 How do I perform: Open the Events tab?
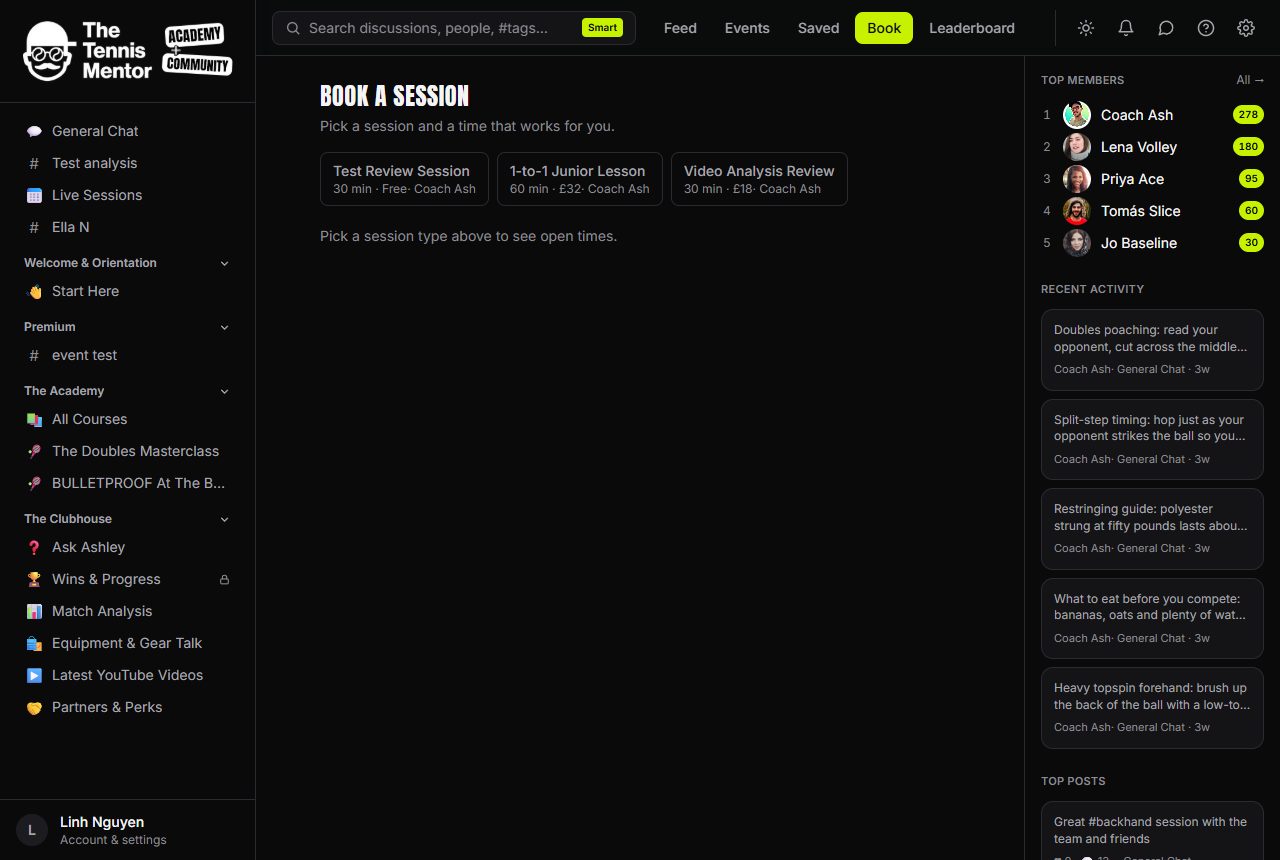747,28
